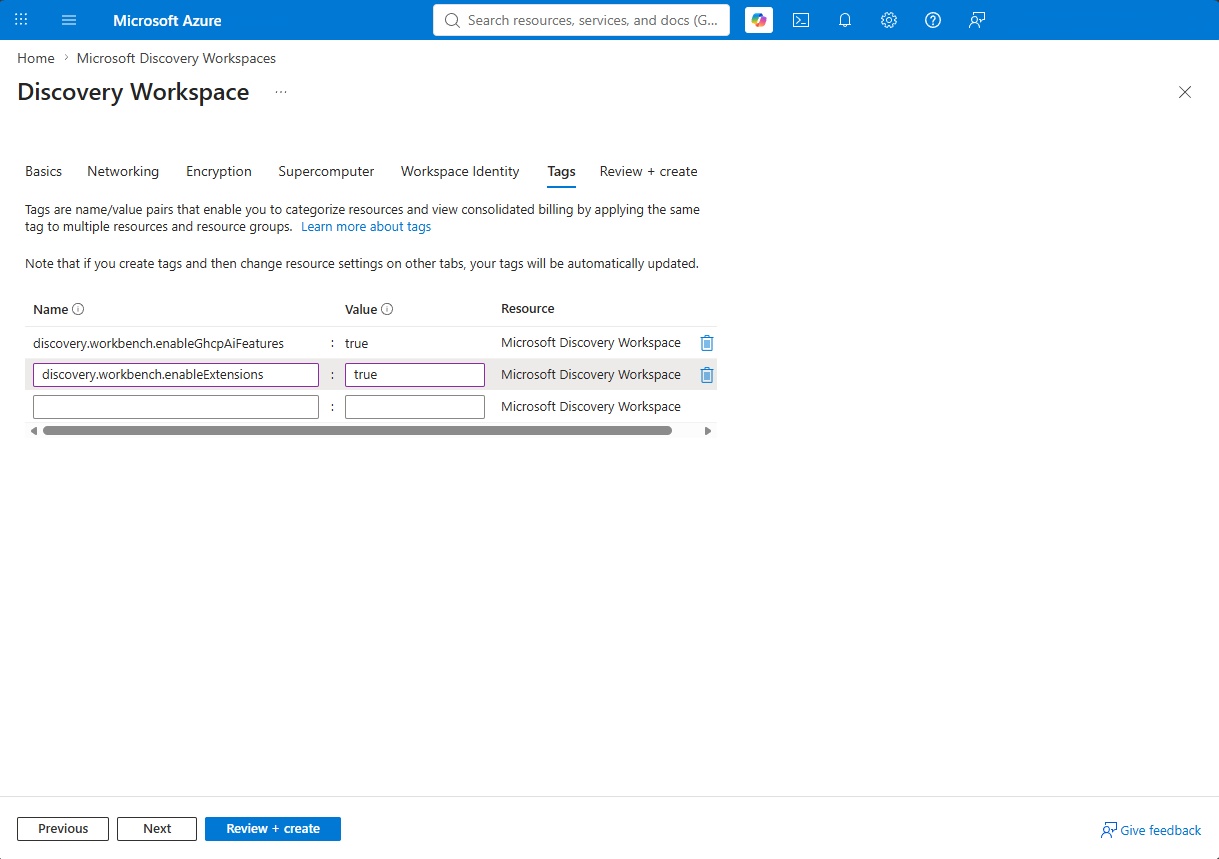Click the empty new tag value field

pyautogui.click(x=415, y=407)
